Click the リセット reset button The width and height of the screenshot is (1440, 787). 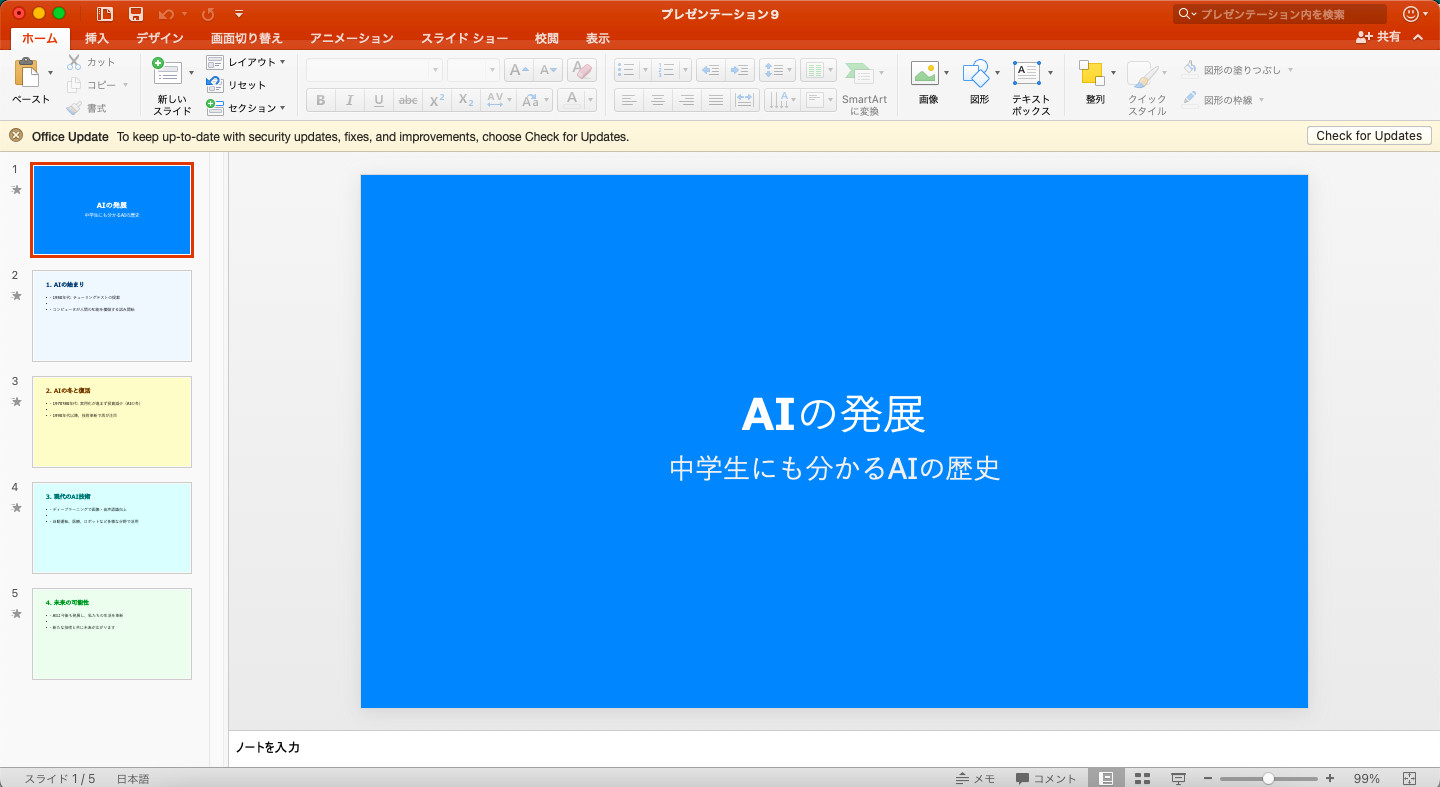tap(237, 85)
